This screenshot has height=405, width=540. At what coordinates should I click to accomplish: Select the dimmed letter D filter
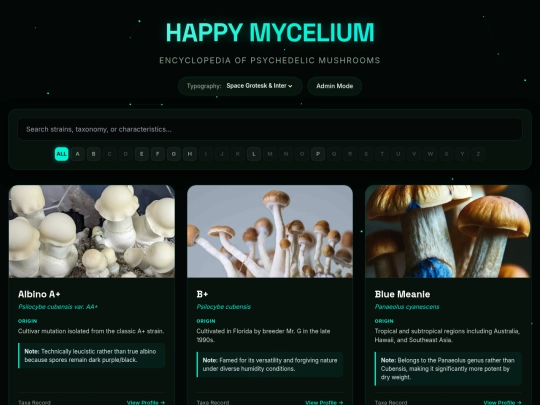[x=125, y=154]
